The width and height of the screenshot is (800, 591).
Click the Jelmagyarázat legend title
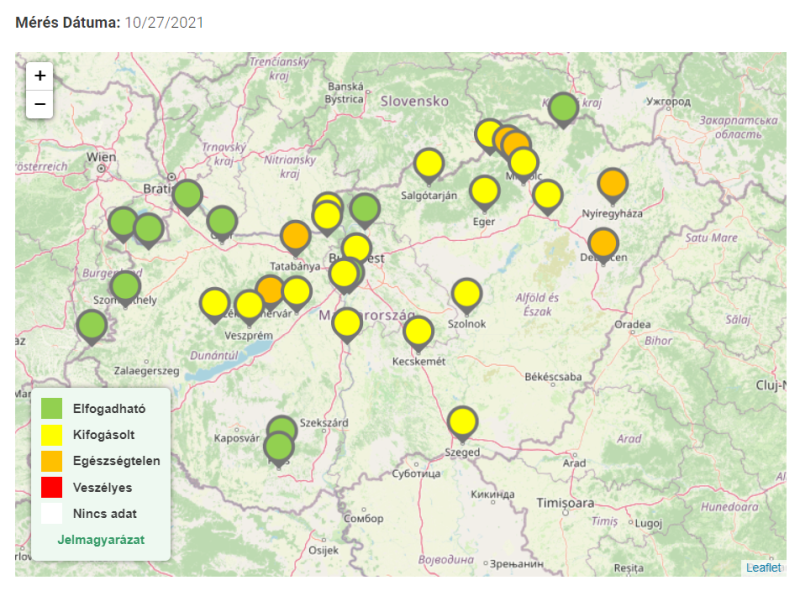pyautogui.click(x=101, y=539)
